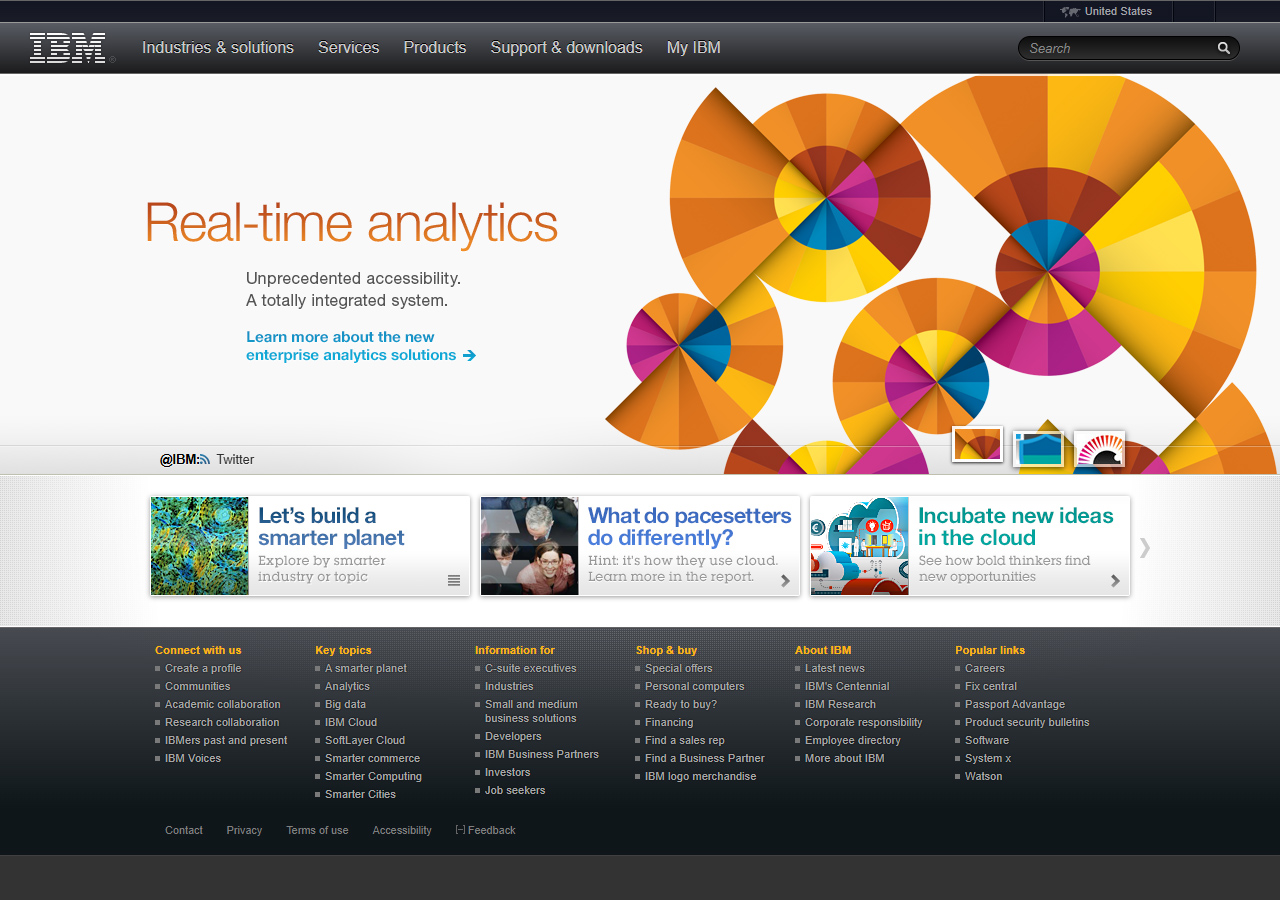This screenshot has height=900, width=1280.
Task: Open C-suite executives link
Action: 531,668
